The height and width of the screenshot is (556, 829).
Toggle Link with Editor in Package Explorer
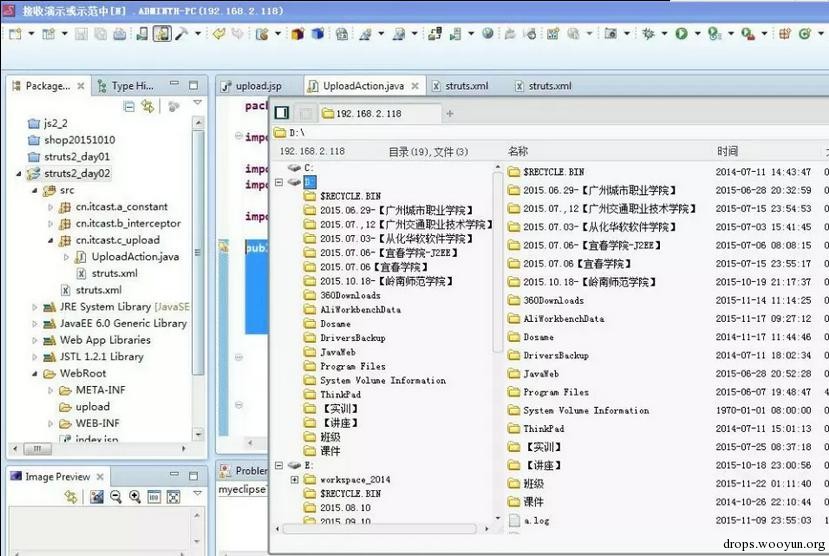click(x=148, y=107)
